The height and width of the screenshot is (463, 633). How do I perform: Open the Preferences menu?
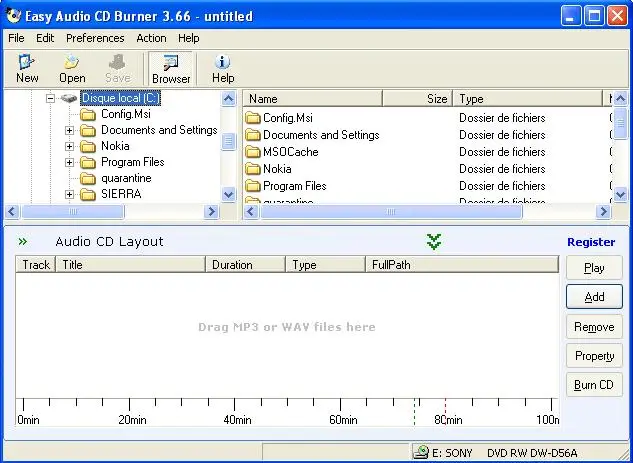95,38
